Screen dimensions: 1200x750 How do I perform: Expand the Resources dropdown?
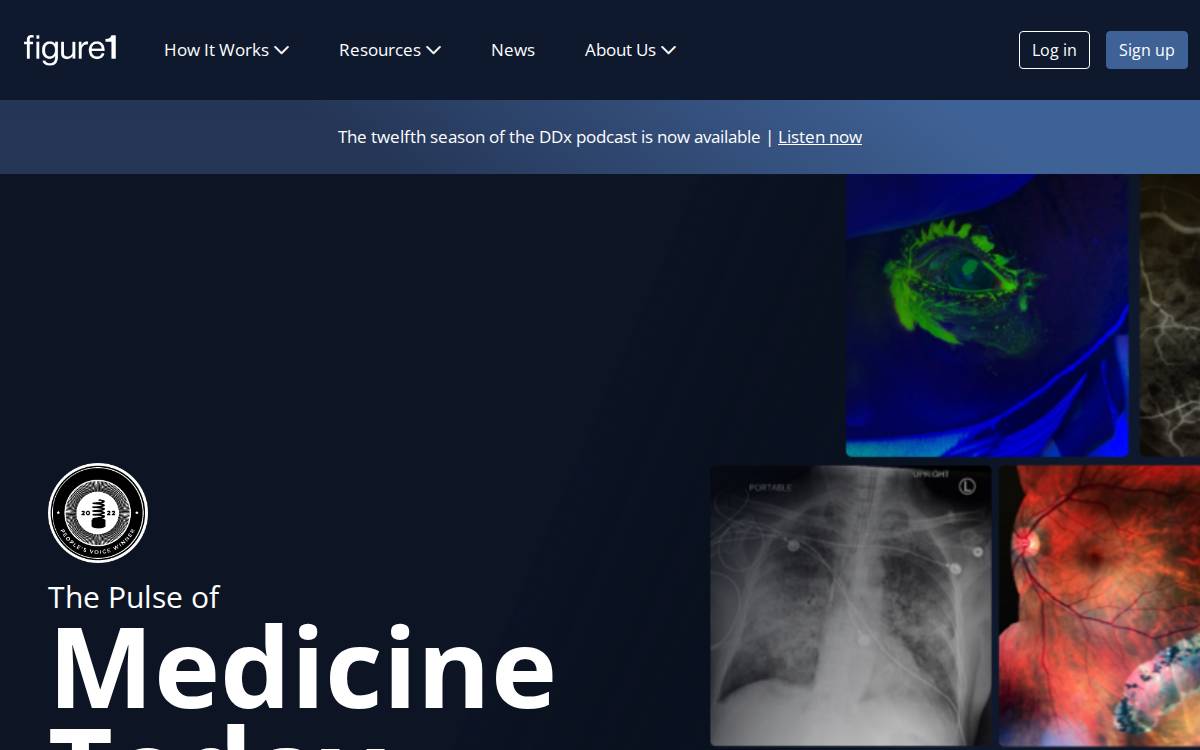pyautogui.click(x=390, y=50)
